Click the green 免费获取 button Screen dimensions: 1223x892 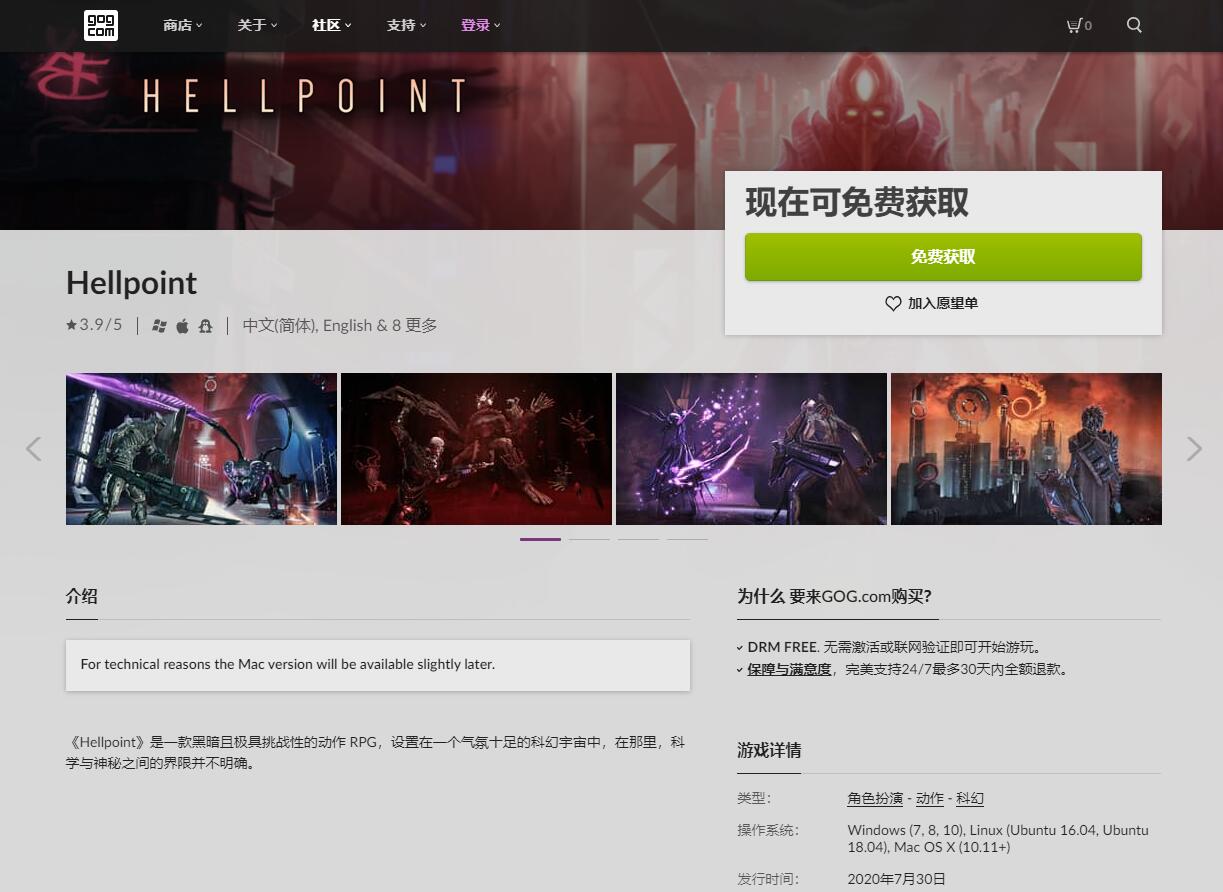(943, 257)
